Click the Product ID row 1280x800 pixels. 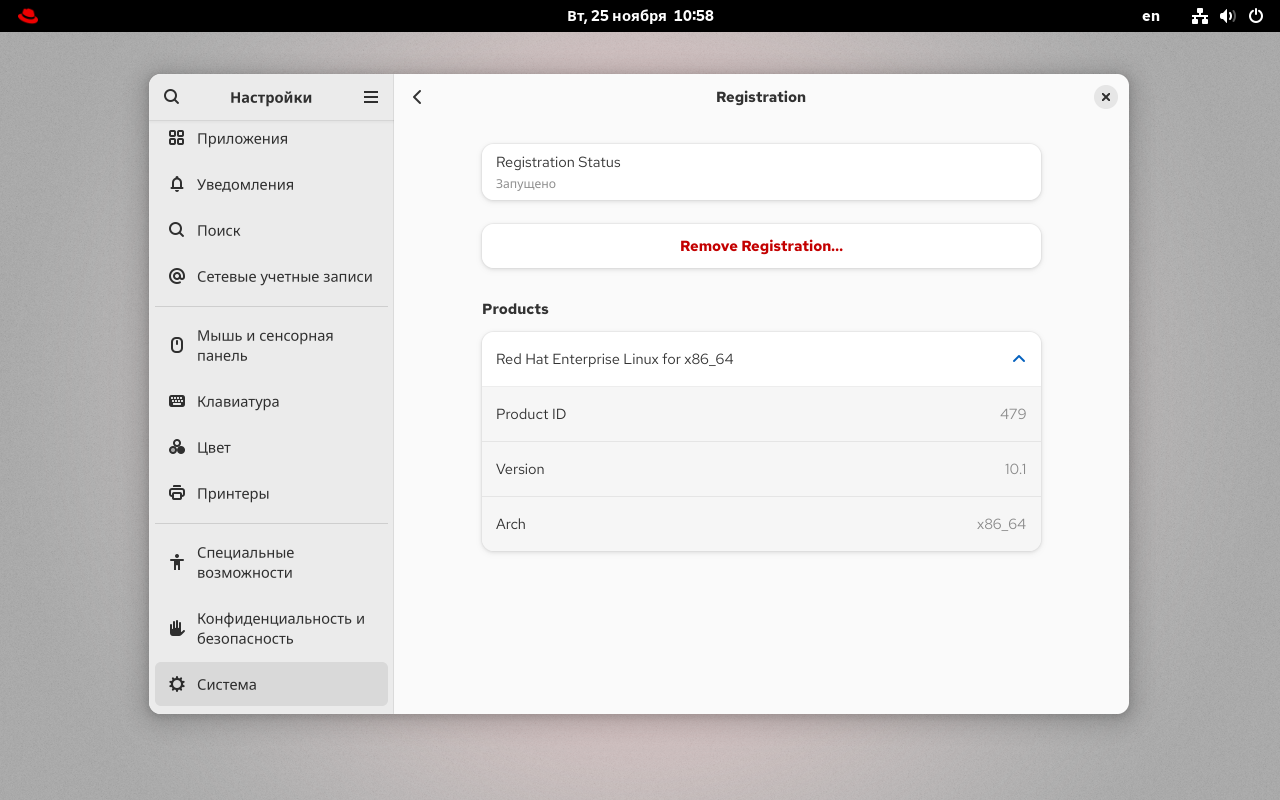point(761,414)
